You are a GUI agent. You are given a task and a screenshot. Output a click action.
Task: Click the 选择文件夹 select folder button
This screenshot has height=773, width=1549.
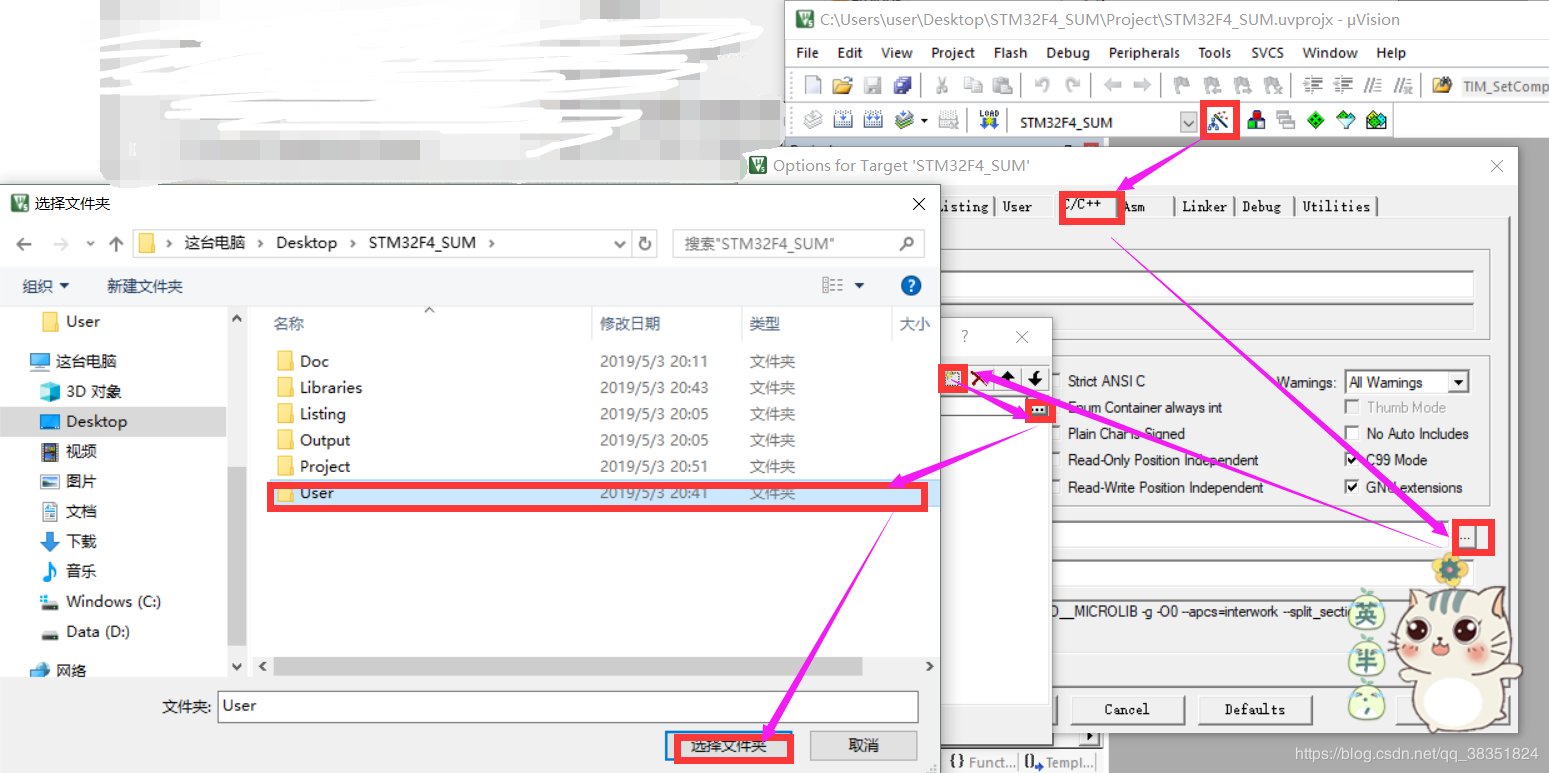(x=729, y=746)
